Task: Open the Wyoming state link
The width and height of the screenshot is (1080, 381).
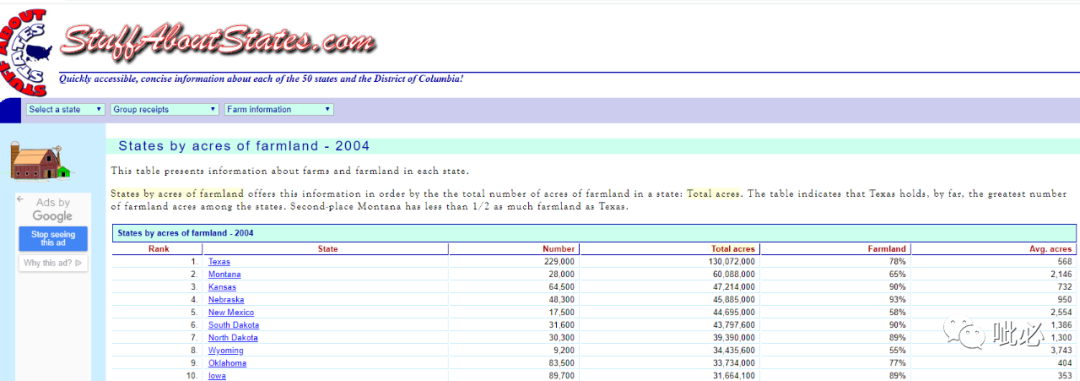Action: pos(226,351)
